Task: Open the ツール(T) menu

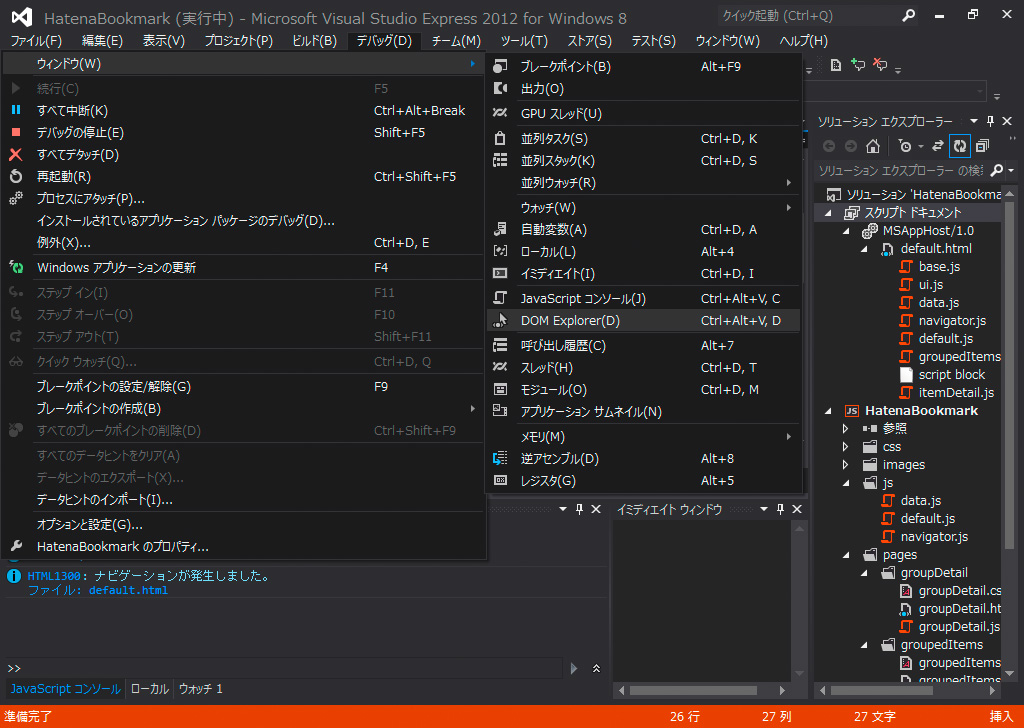Action: (524, 41)
